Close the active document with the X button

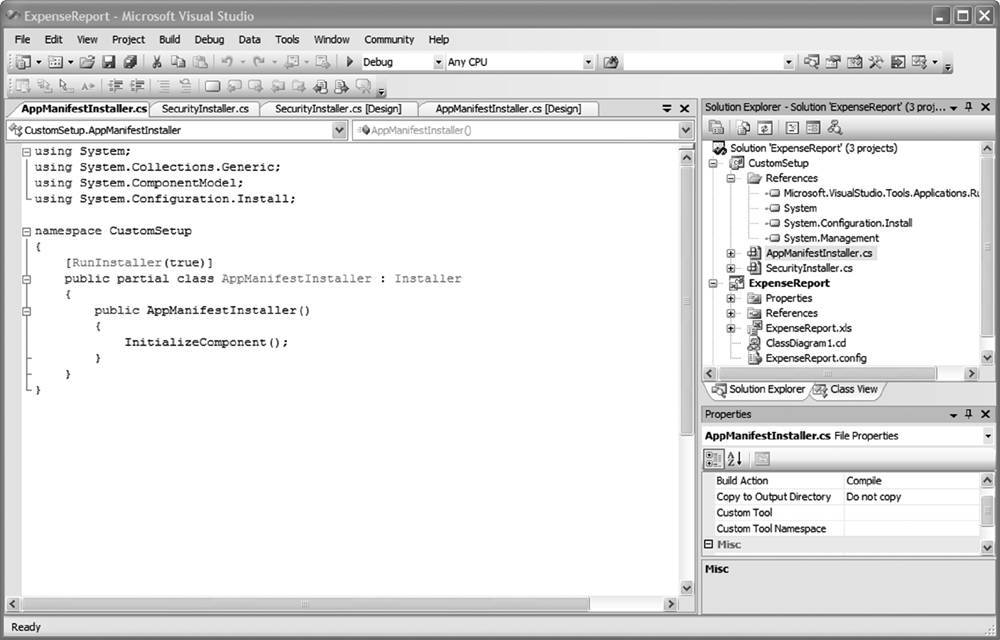(684, 109)
